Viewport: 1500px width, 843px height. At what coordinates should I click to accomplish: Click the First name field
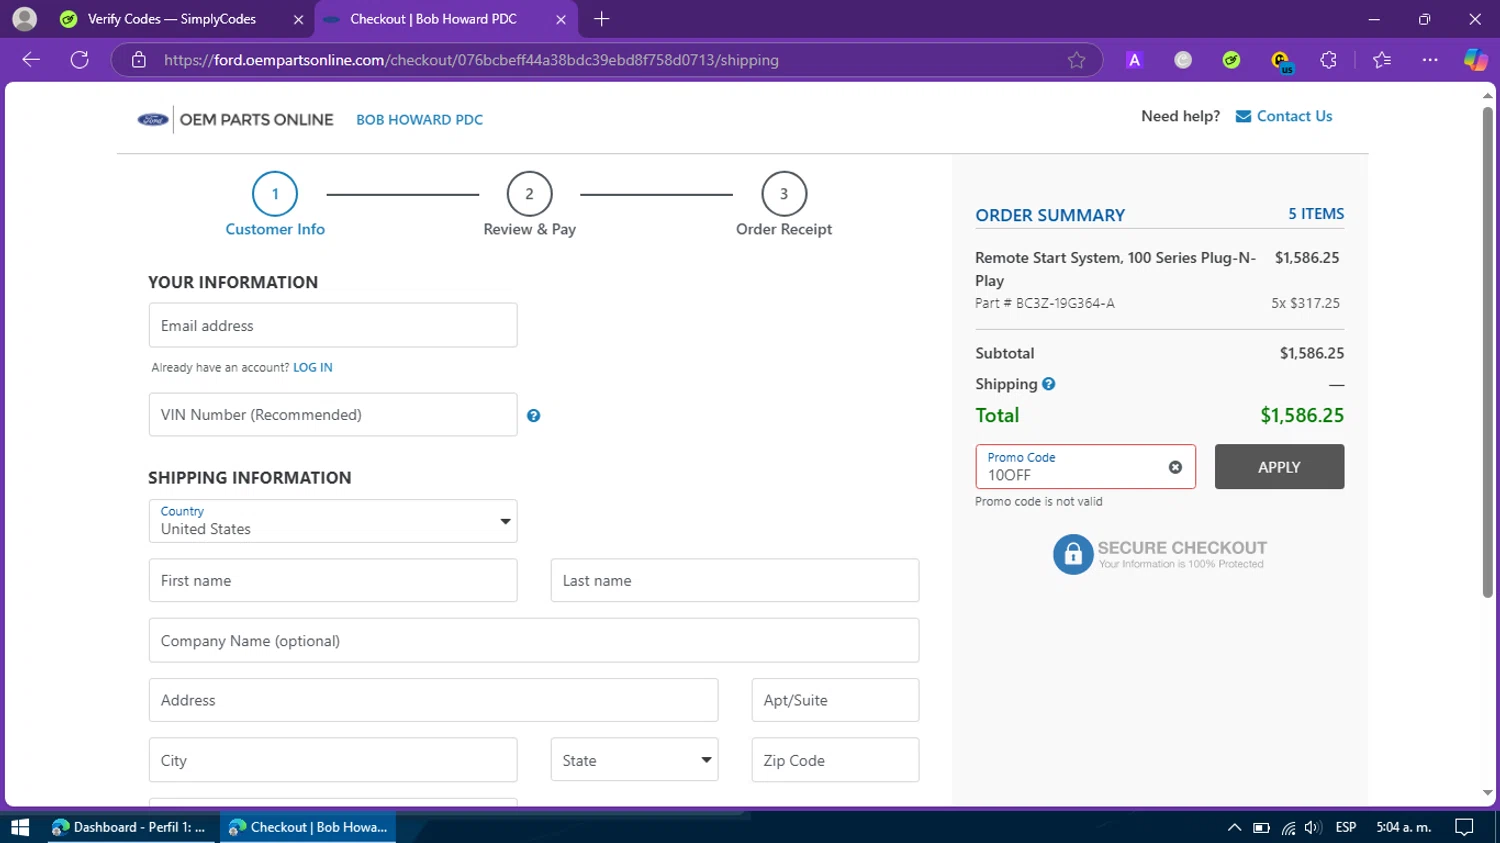[333, 580]
